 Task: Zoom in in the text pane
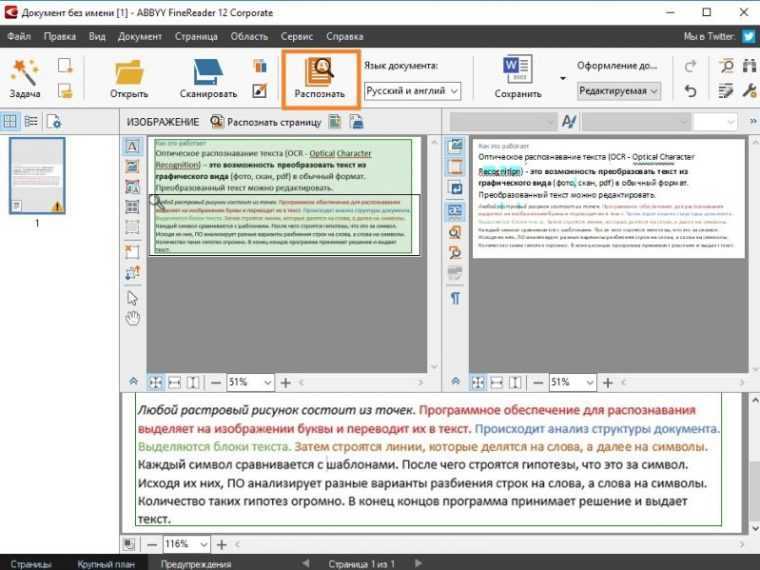(608, 383)
